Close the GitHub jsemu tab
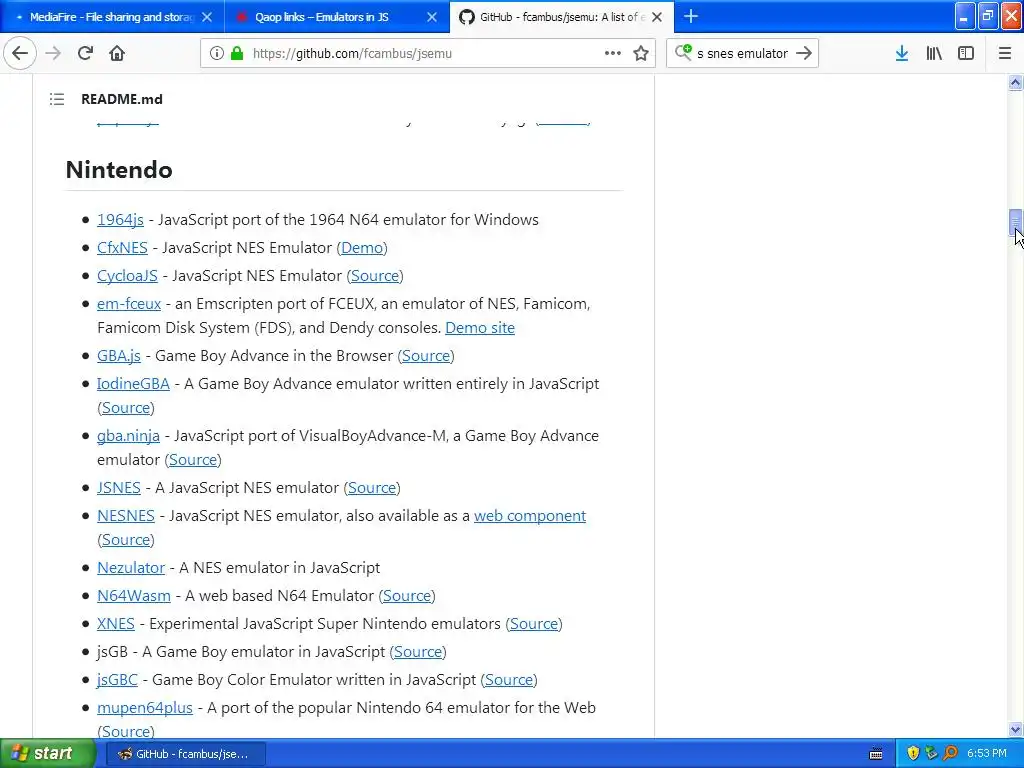 click(x=657, y=17)
